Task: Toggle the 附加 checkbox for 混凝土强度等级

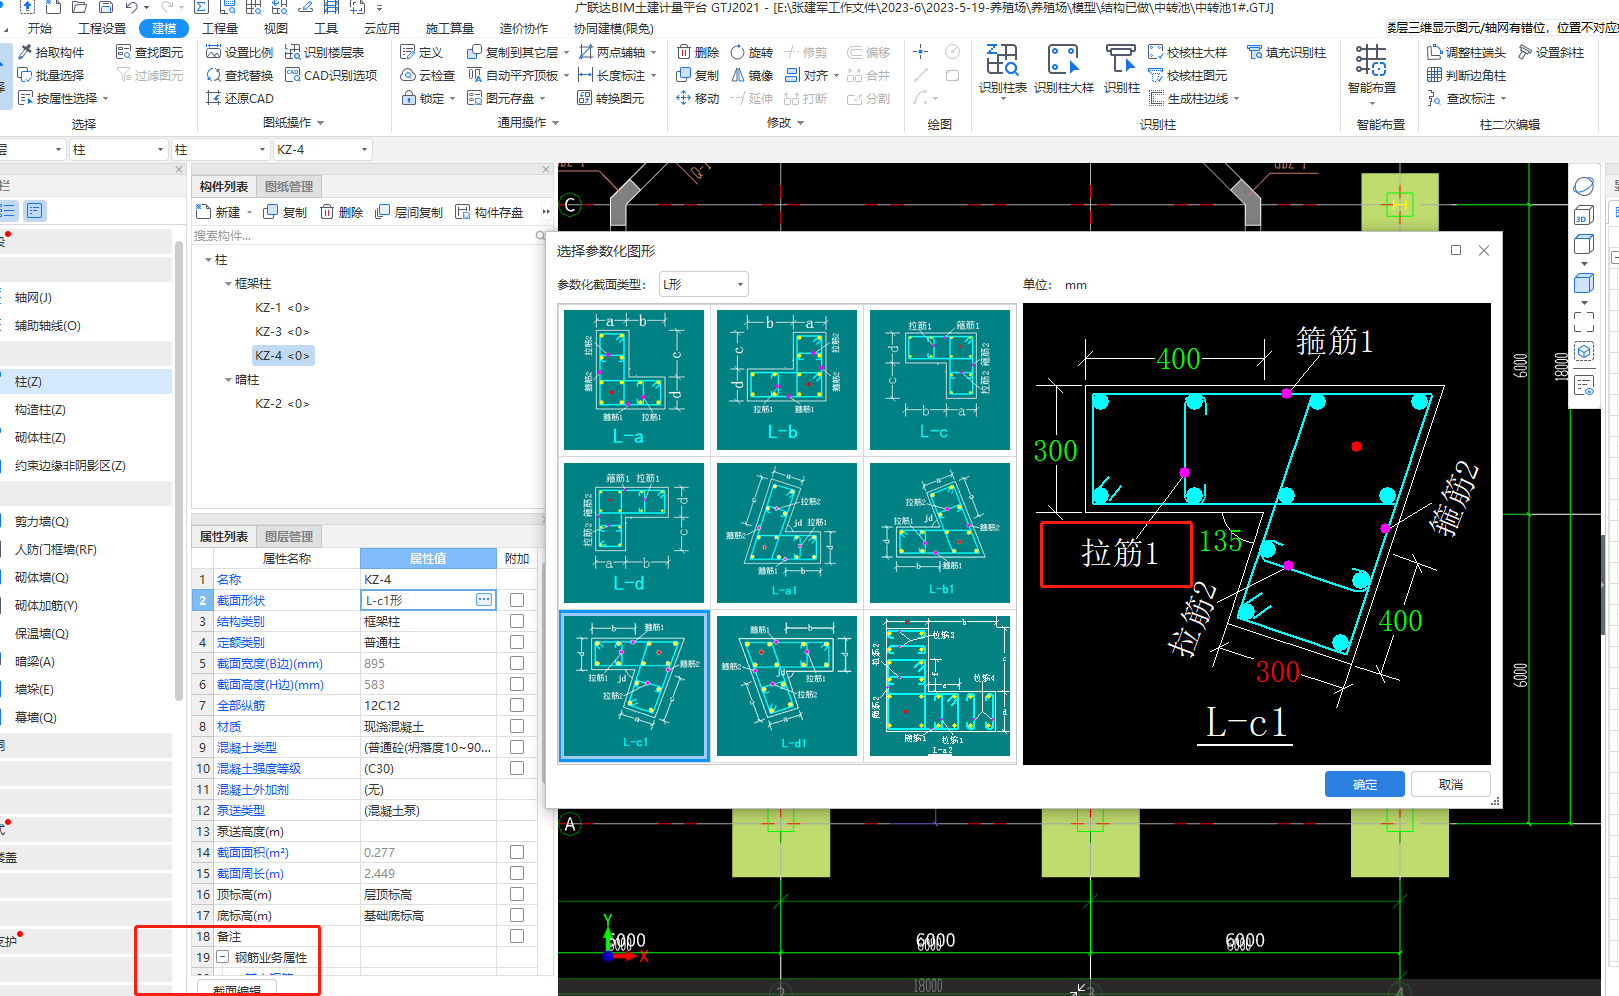Action: point(517,768)
